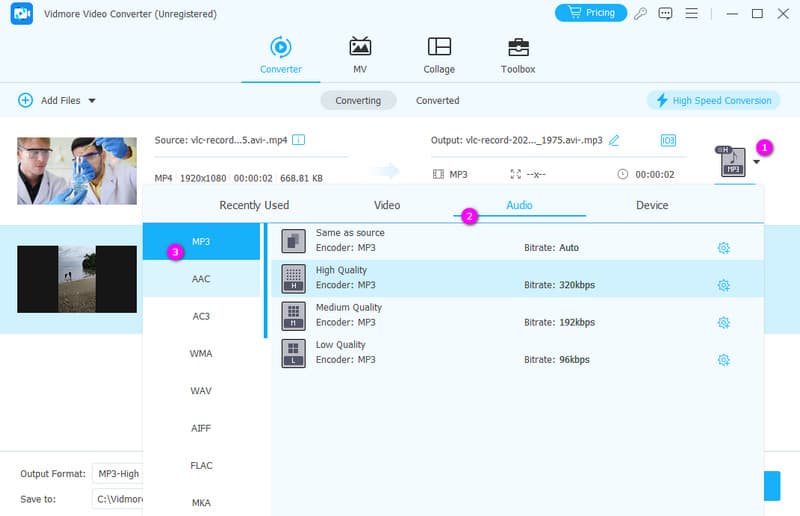Open settings gear for Low Quality preset

[x=723, y=360]
